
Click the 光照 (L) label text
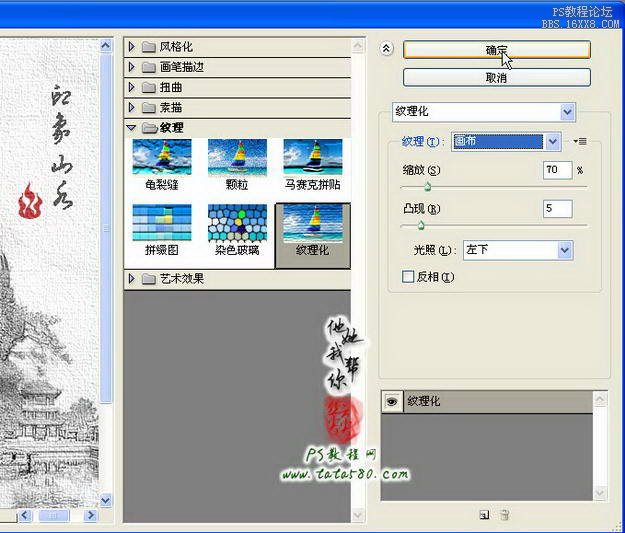433,250
